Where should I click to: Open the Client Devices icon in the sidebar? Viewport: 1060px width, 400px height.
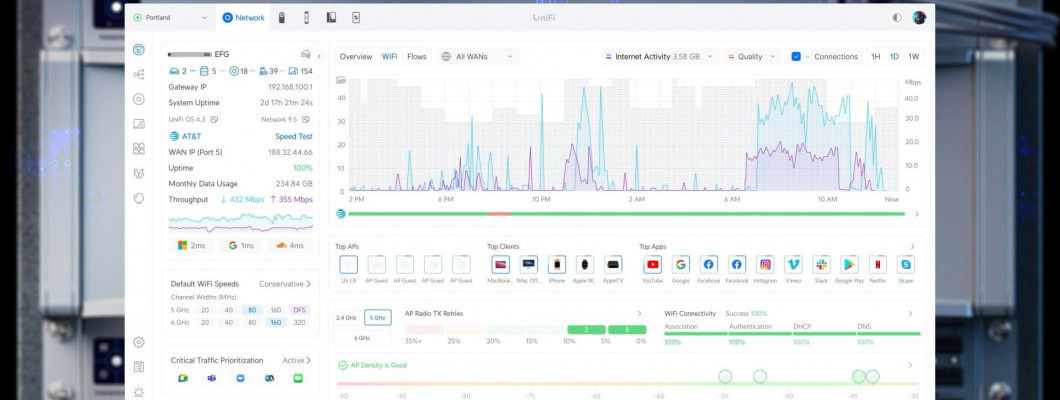[139, 124]
